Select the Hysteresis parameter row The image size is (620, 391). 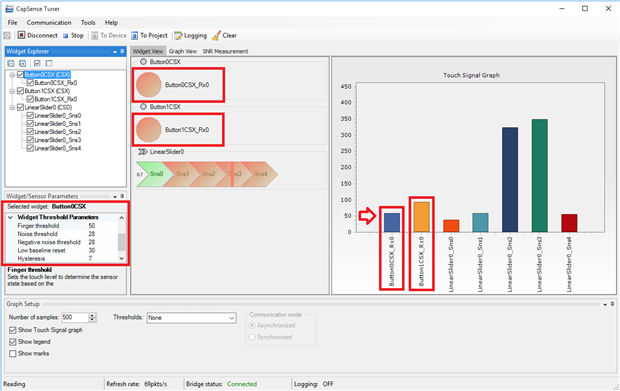62,259
